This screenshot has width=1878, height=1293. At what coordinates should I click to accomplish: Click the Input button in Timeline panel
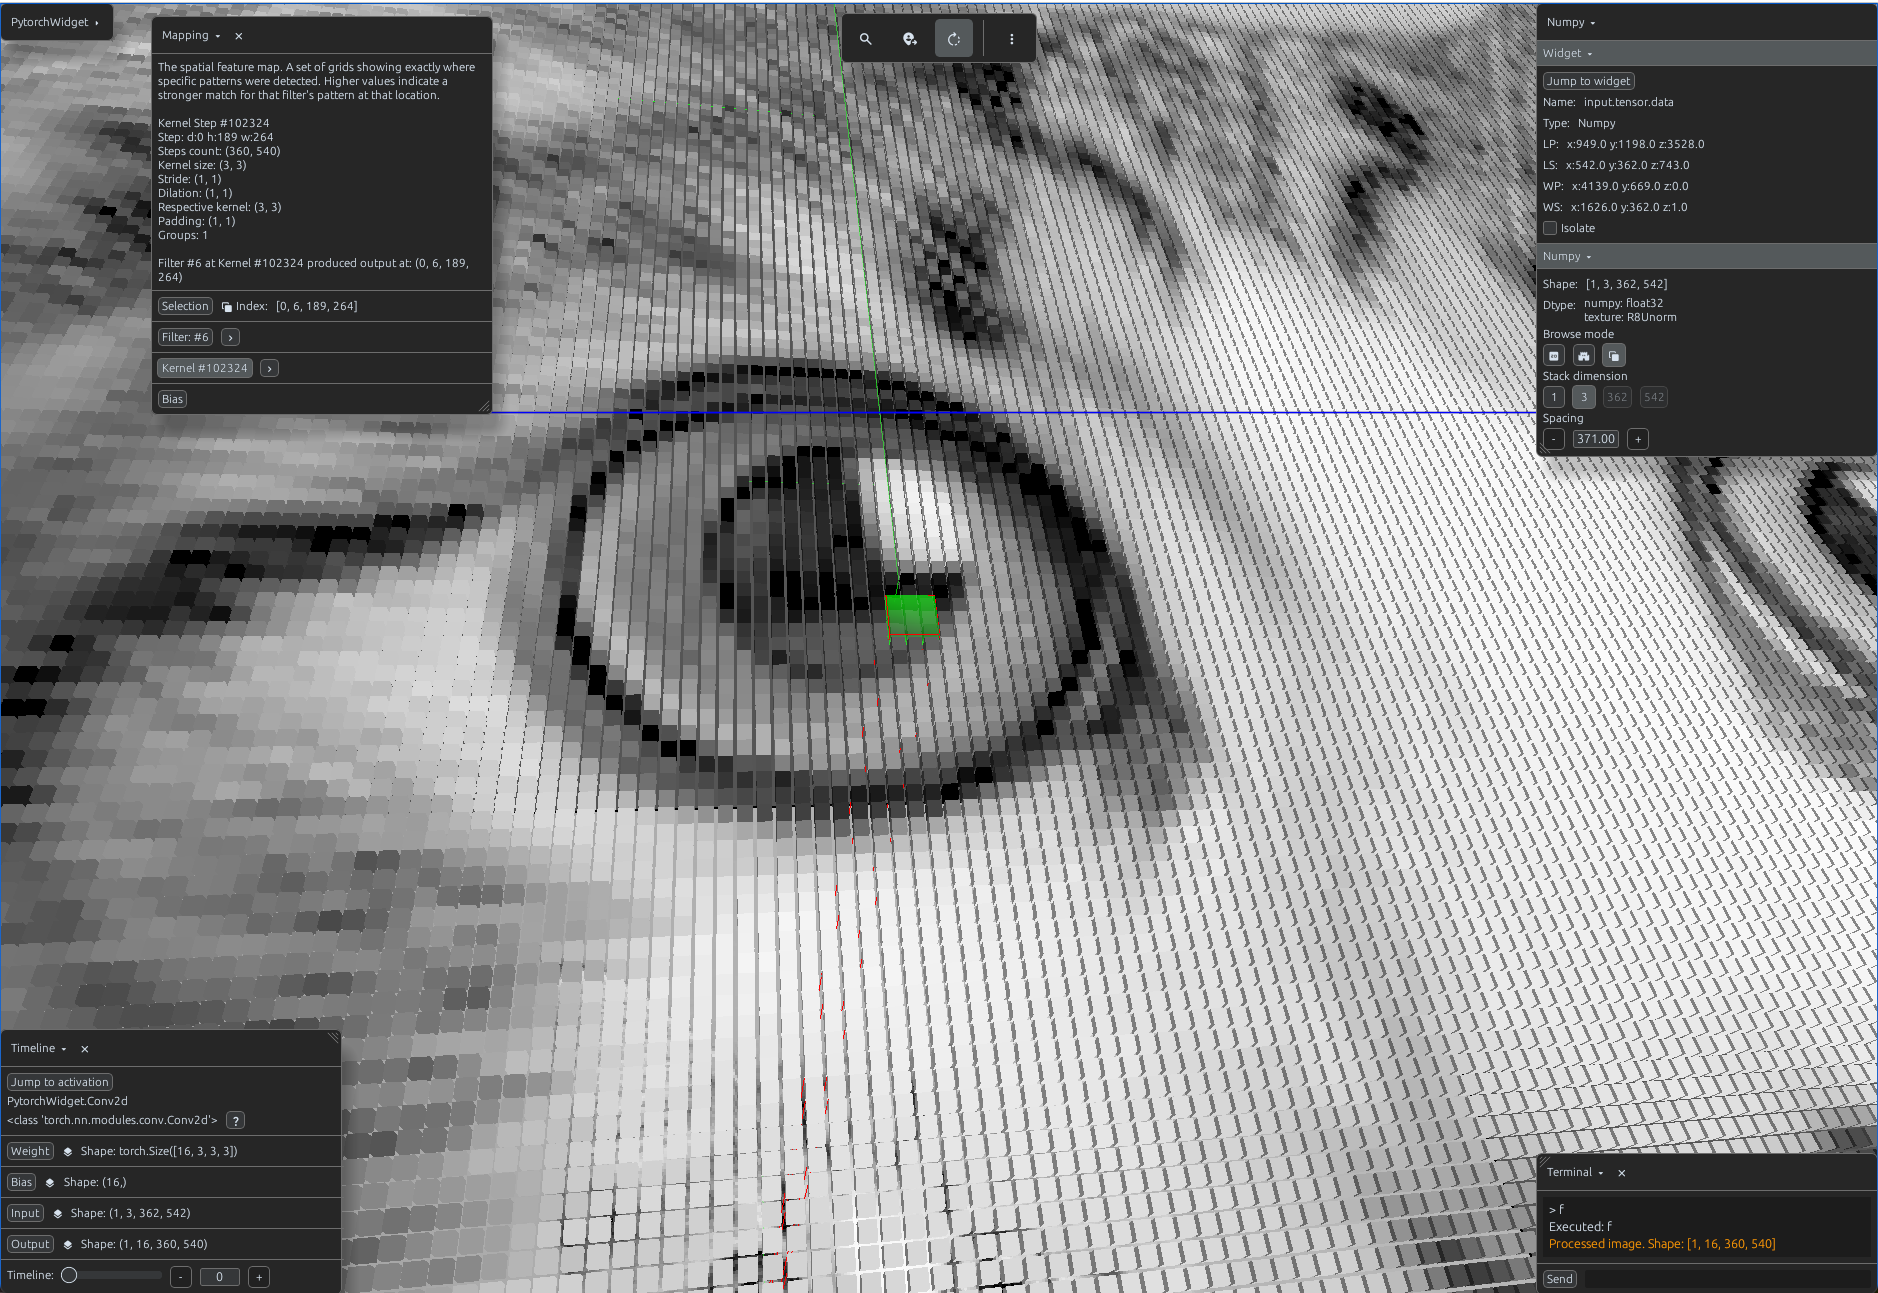tap(25, 1214)
